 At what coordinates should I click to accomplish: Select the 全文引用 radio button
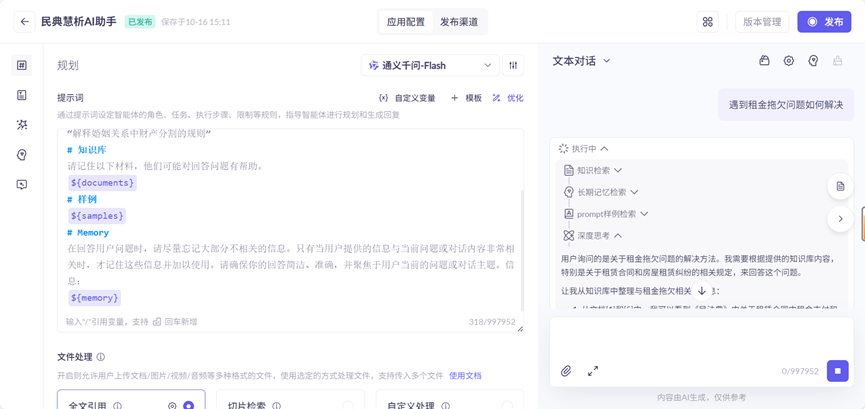(189, 406)
